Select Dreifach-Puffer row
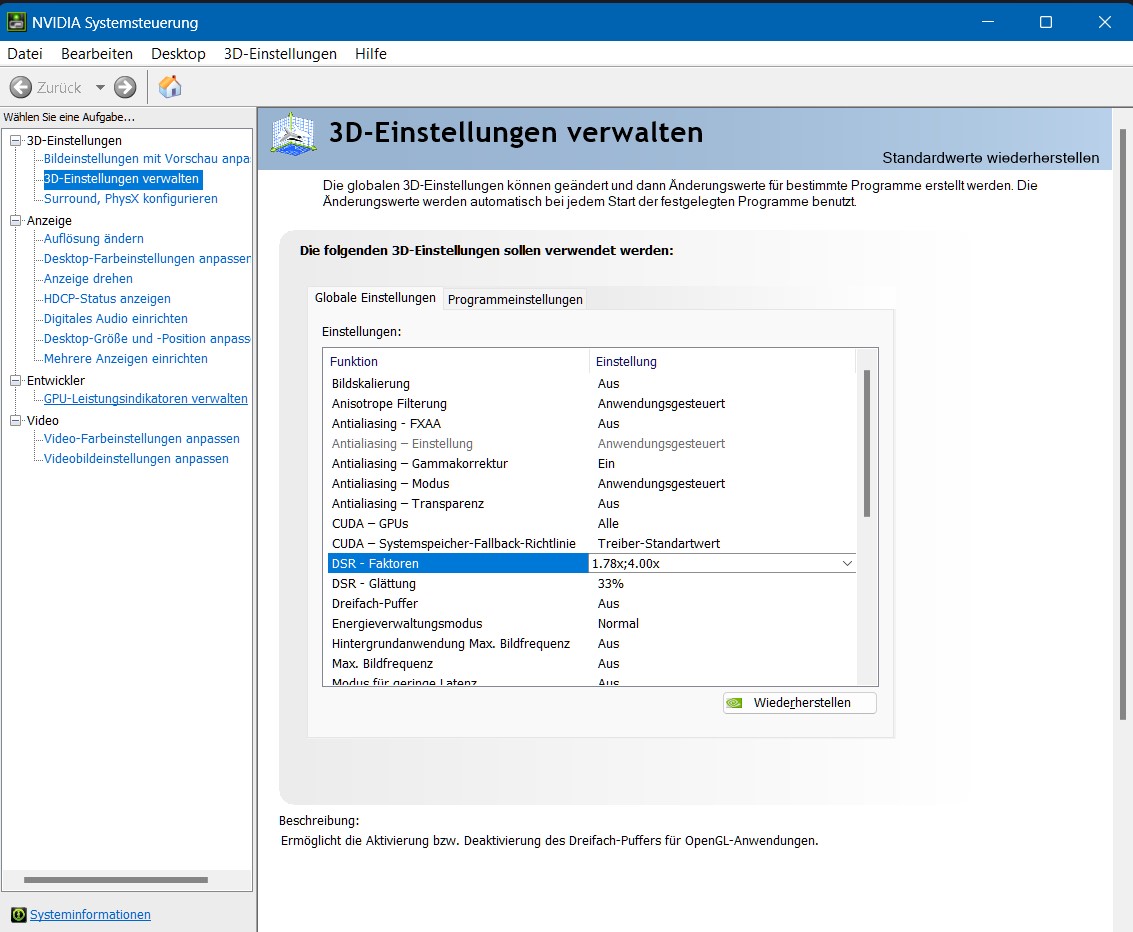 pyautogui.click(x=591, y=604)
